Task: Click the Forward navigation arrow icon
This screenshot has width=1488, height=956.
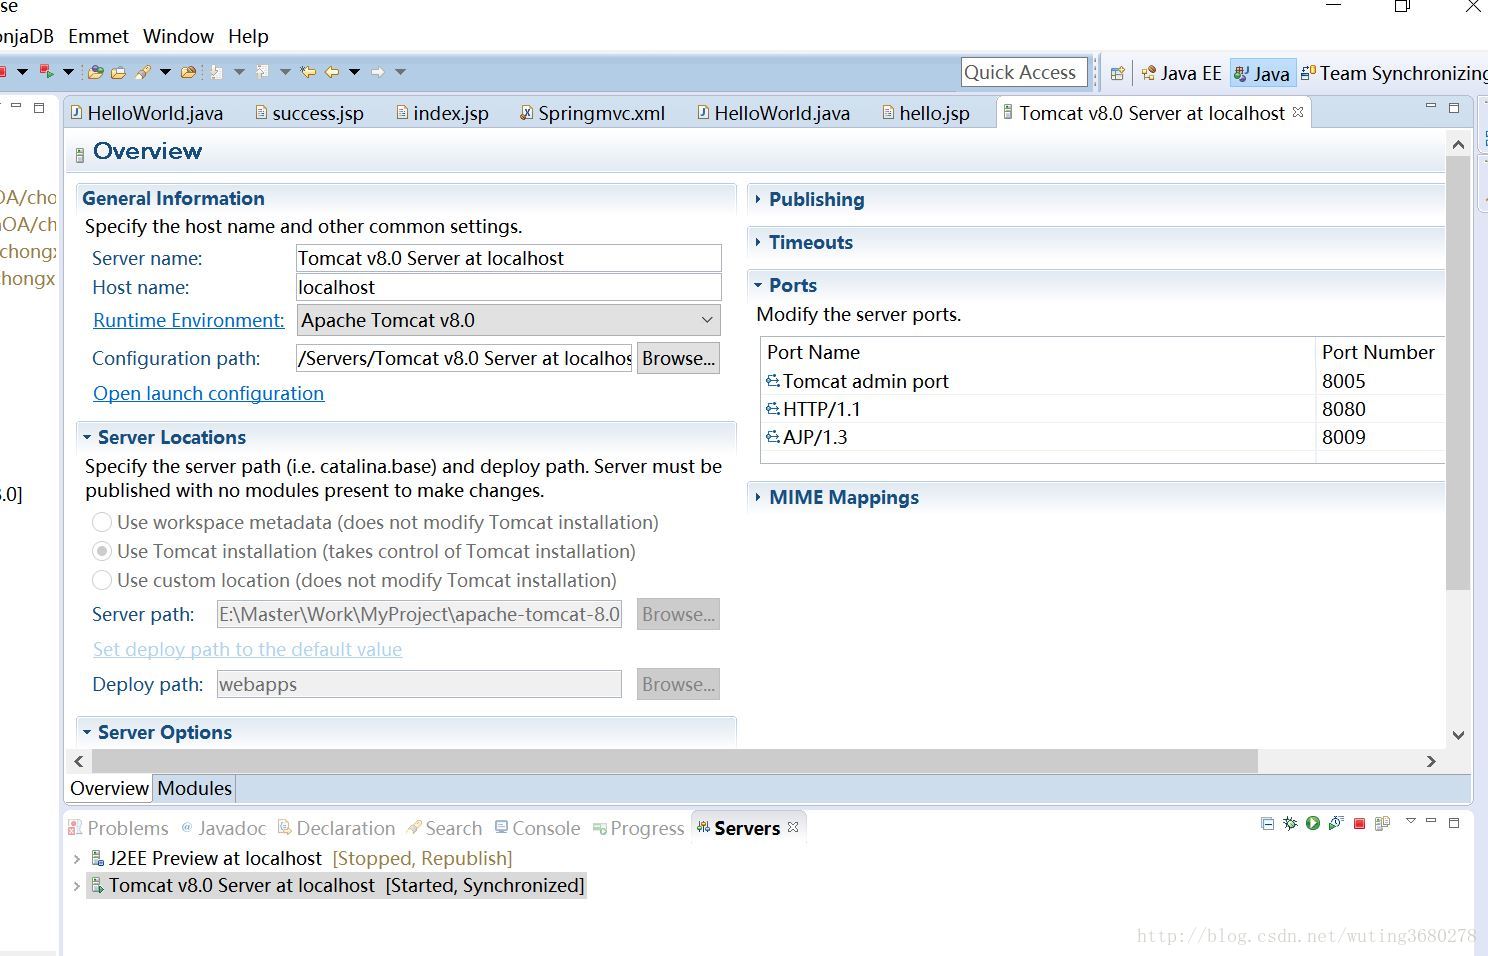Action: click(x=377, y=72)
